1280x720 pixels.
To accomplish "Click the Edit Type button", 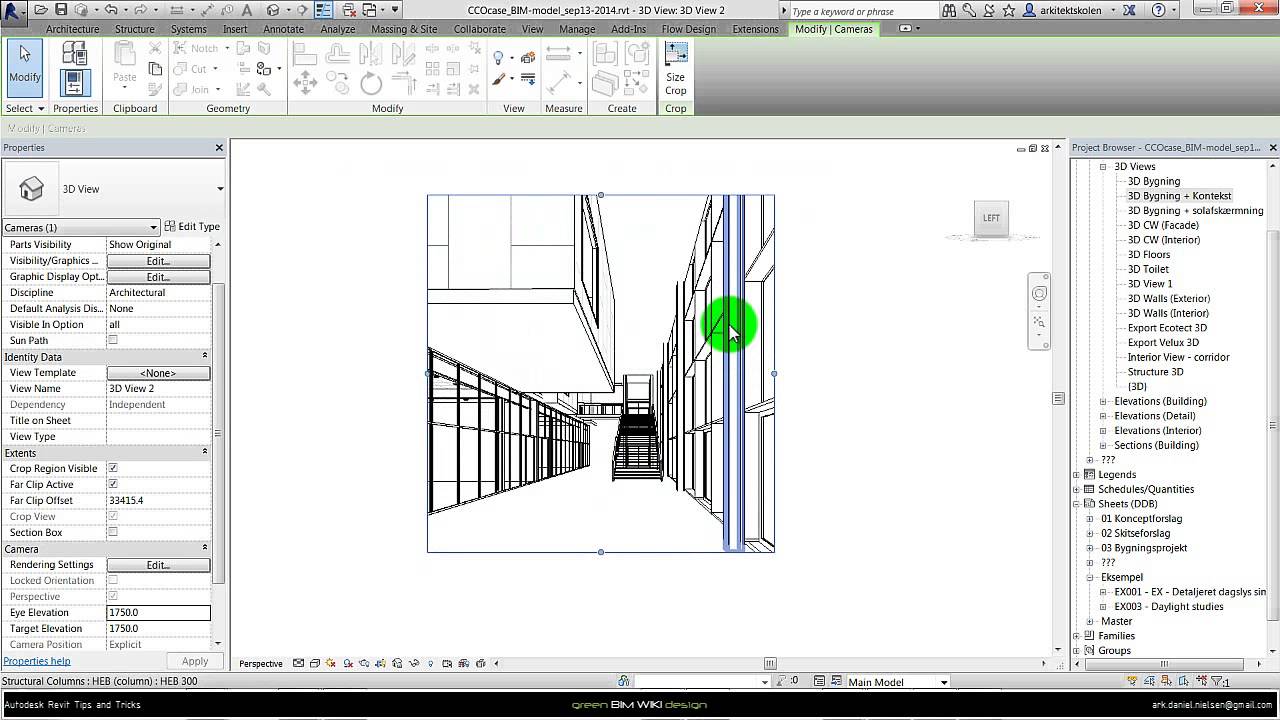I will [193, 227].
